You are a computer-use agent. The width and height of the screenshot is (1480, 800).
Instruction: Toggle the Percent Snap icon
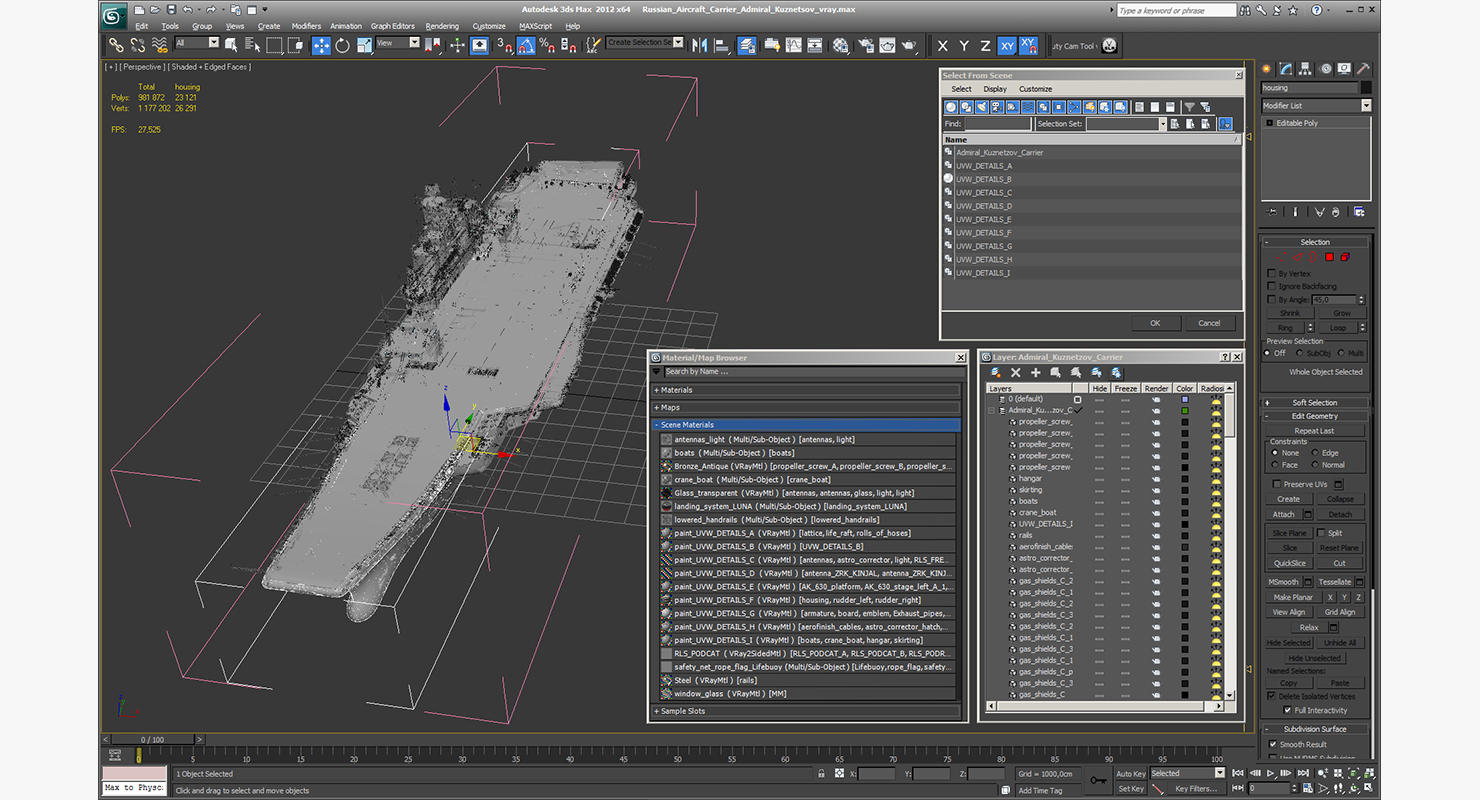(x=547, y=45)
